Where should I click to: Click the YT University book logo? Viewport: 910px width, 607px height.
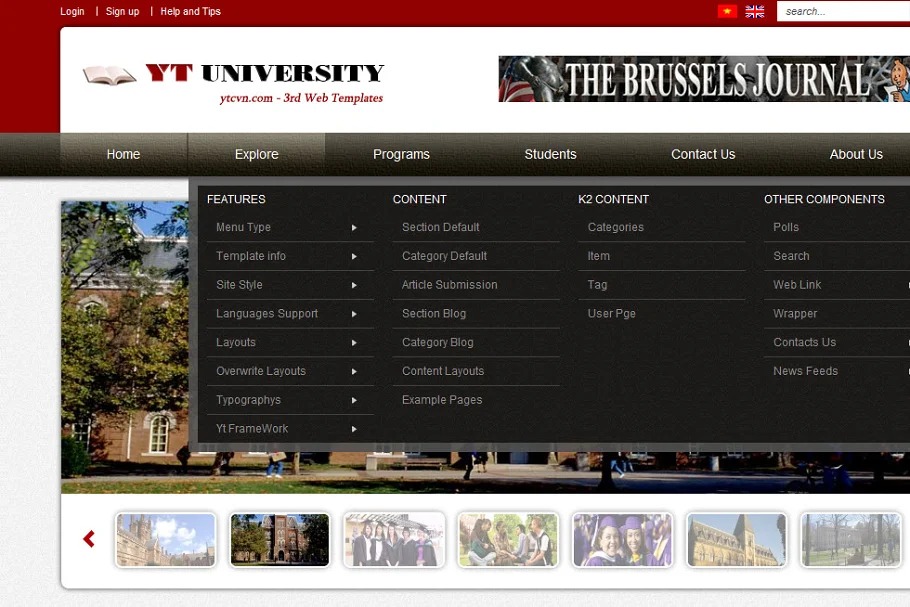click(110, 75)
